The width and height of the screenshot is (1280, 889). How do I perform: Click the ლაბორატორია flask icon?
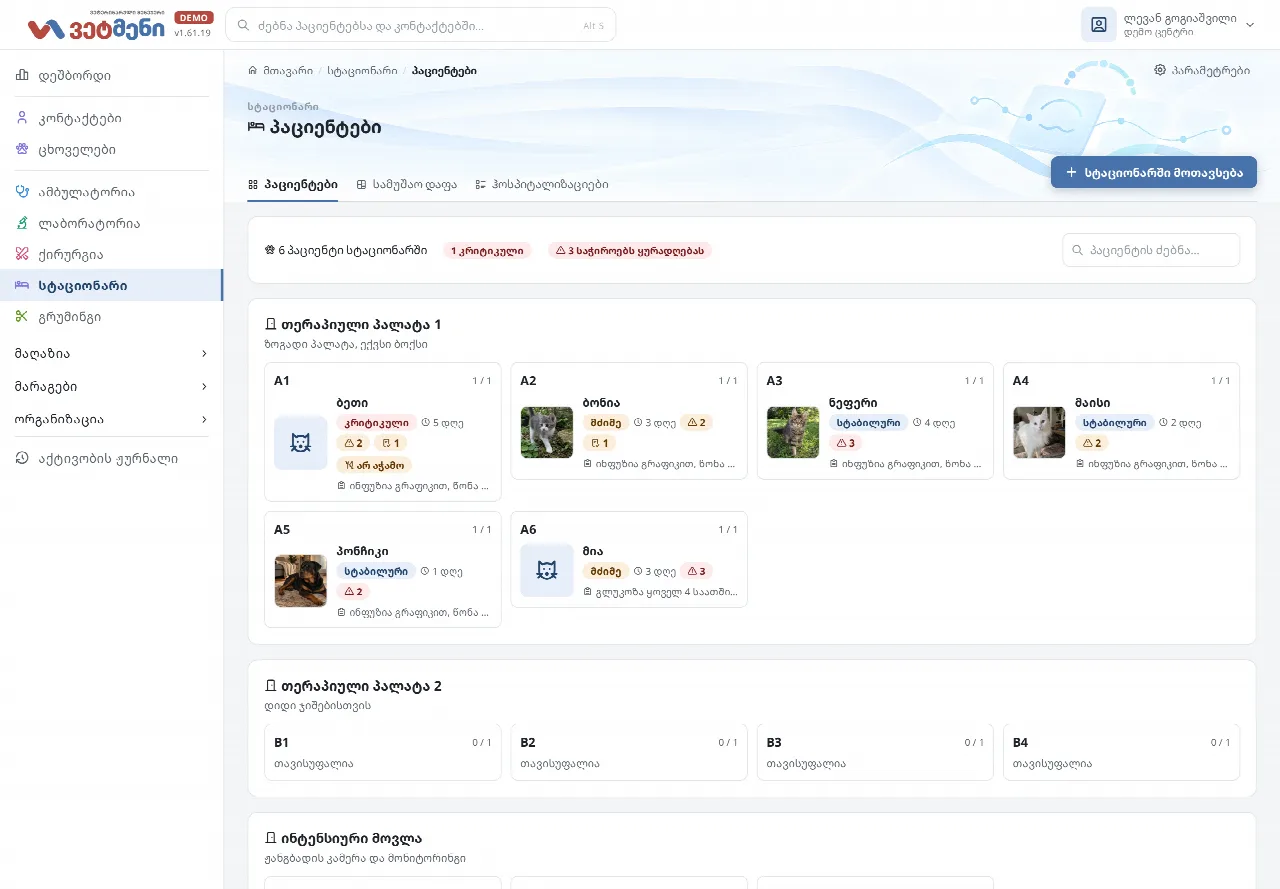(22, 223)
